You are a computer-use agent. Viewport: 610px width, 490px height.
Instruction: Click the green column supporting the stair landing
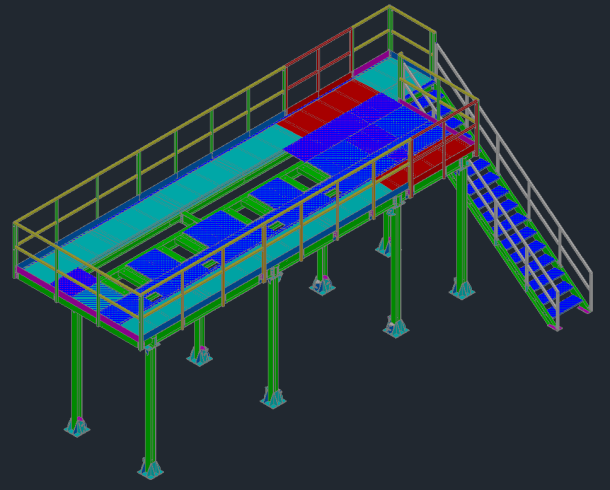tap(461, 230)
